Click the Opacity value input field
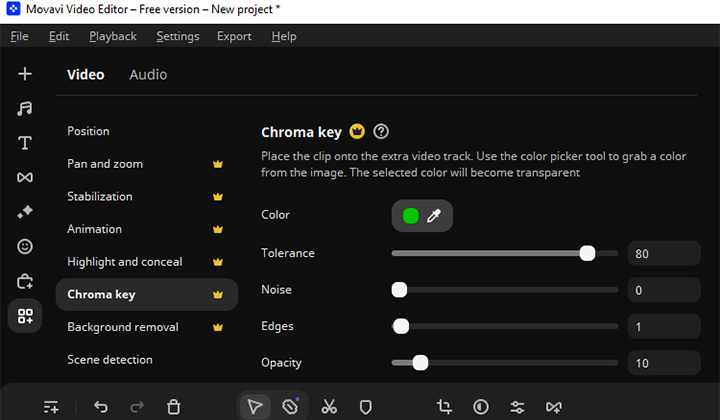Viewport: 720px width, 420px height. tap(663, 363)
